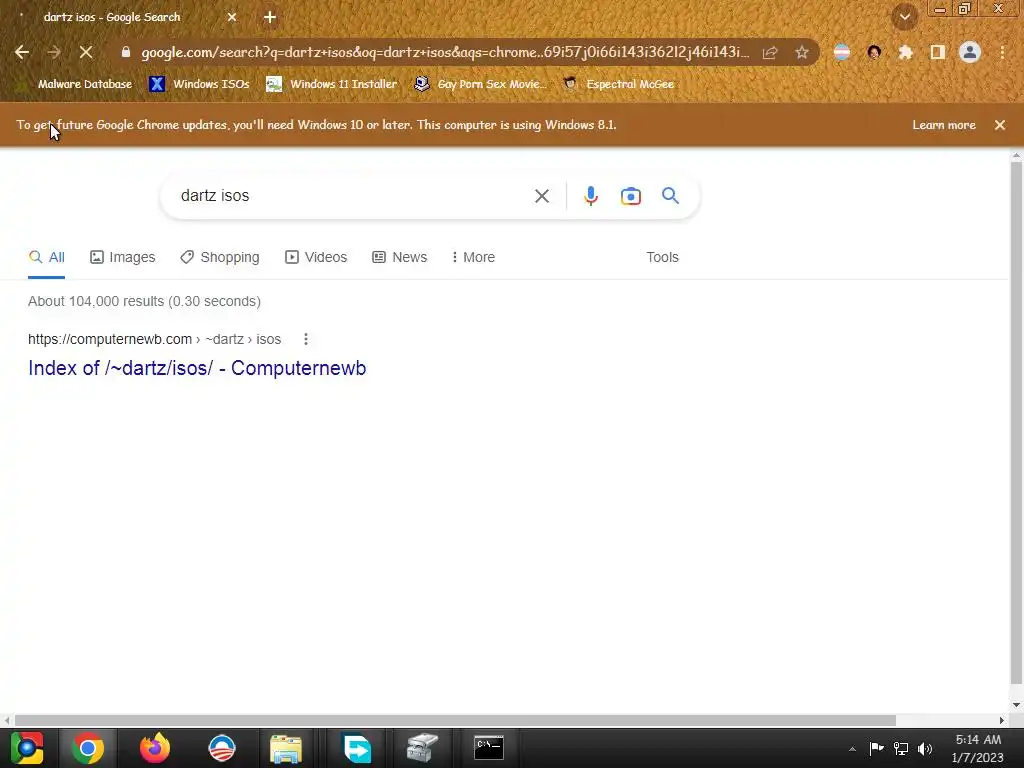Open Windows ISOs bookmark
Viewport: 1024px width, 768px height.
[199, 84]
